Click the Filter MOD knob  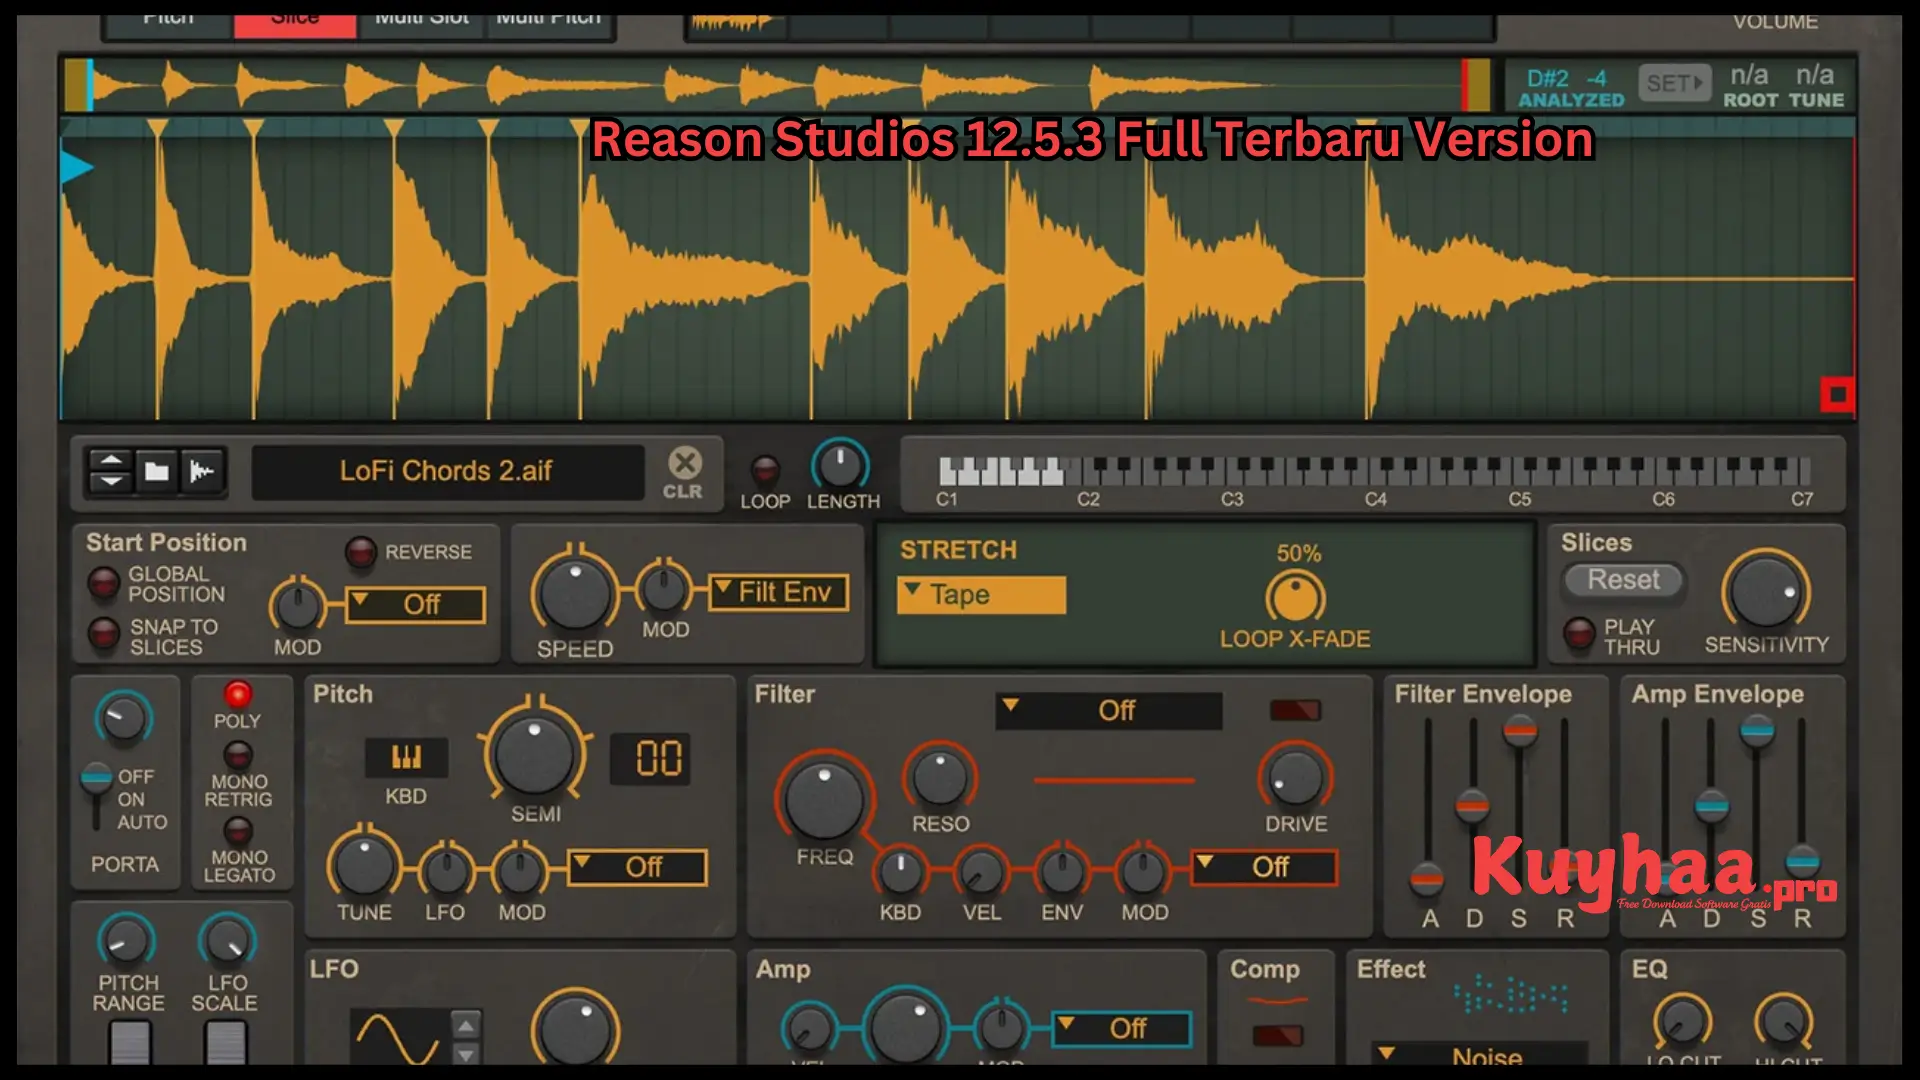[1143, 871]
